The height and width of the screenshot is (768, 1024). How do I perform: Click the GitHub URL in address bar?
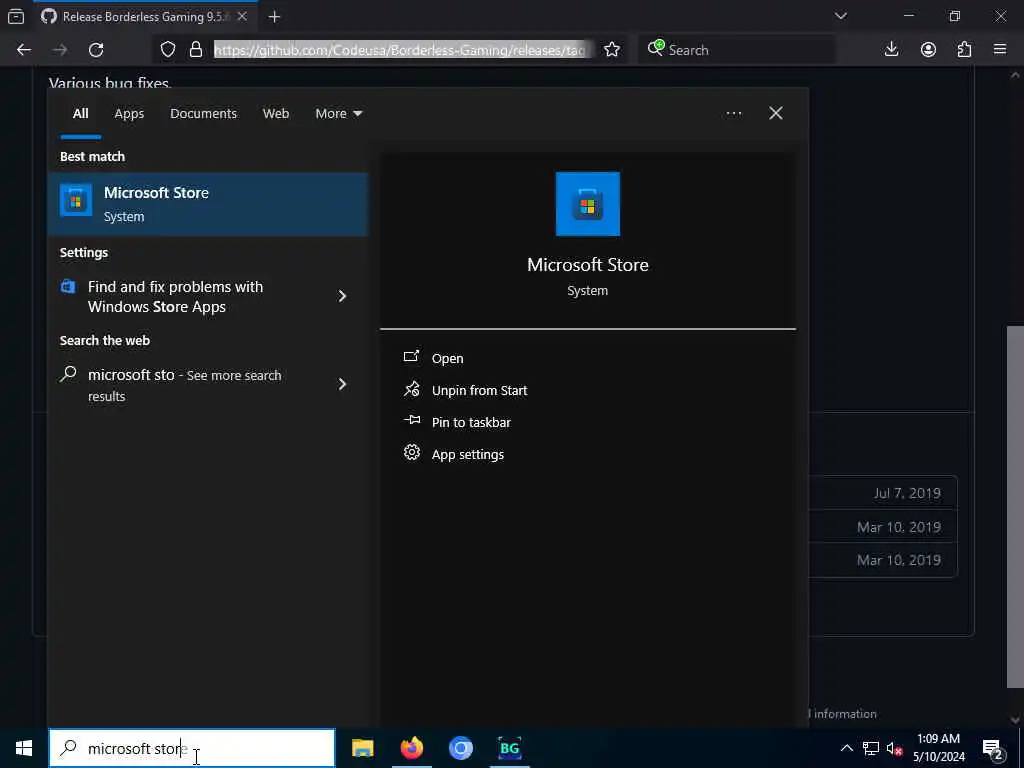403,50
